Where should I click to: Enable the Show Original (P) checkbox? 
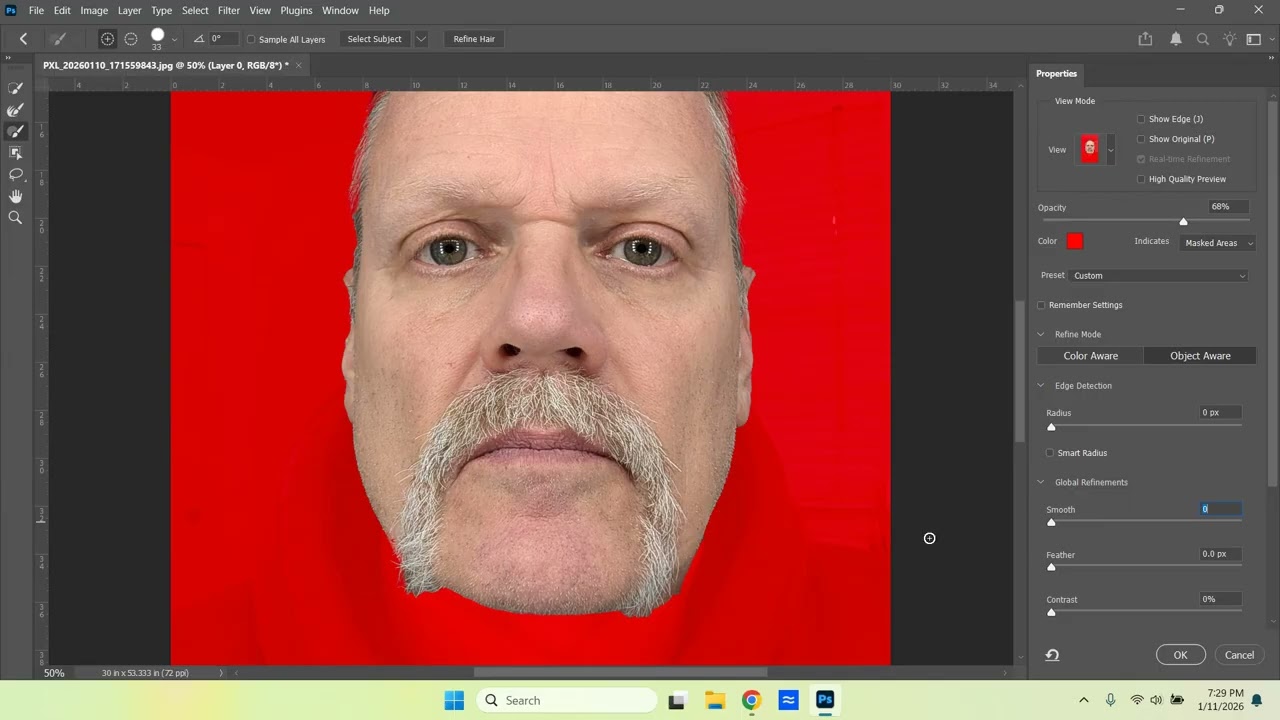(x=1141, y=139)
